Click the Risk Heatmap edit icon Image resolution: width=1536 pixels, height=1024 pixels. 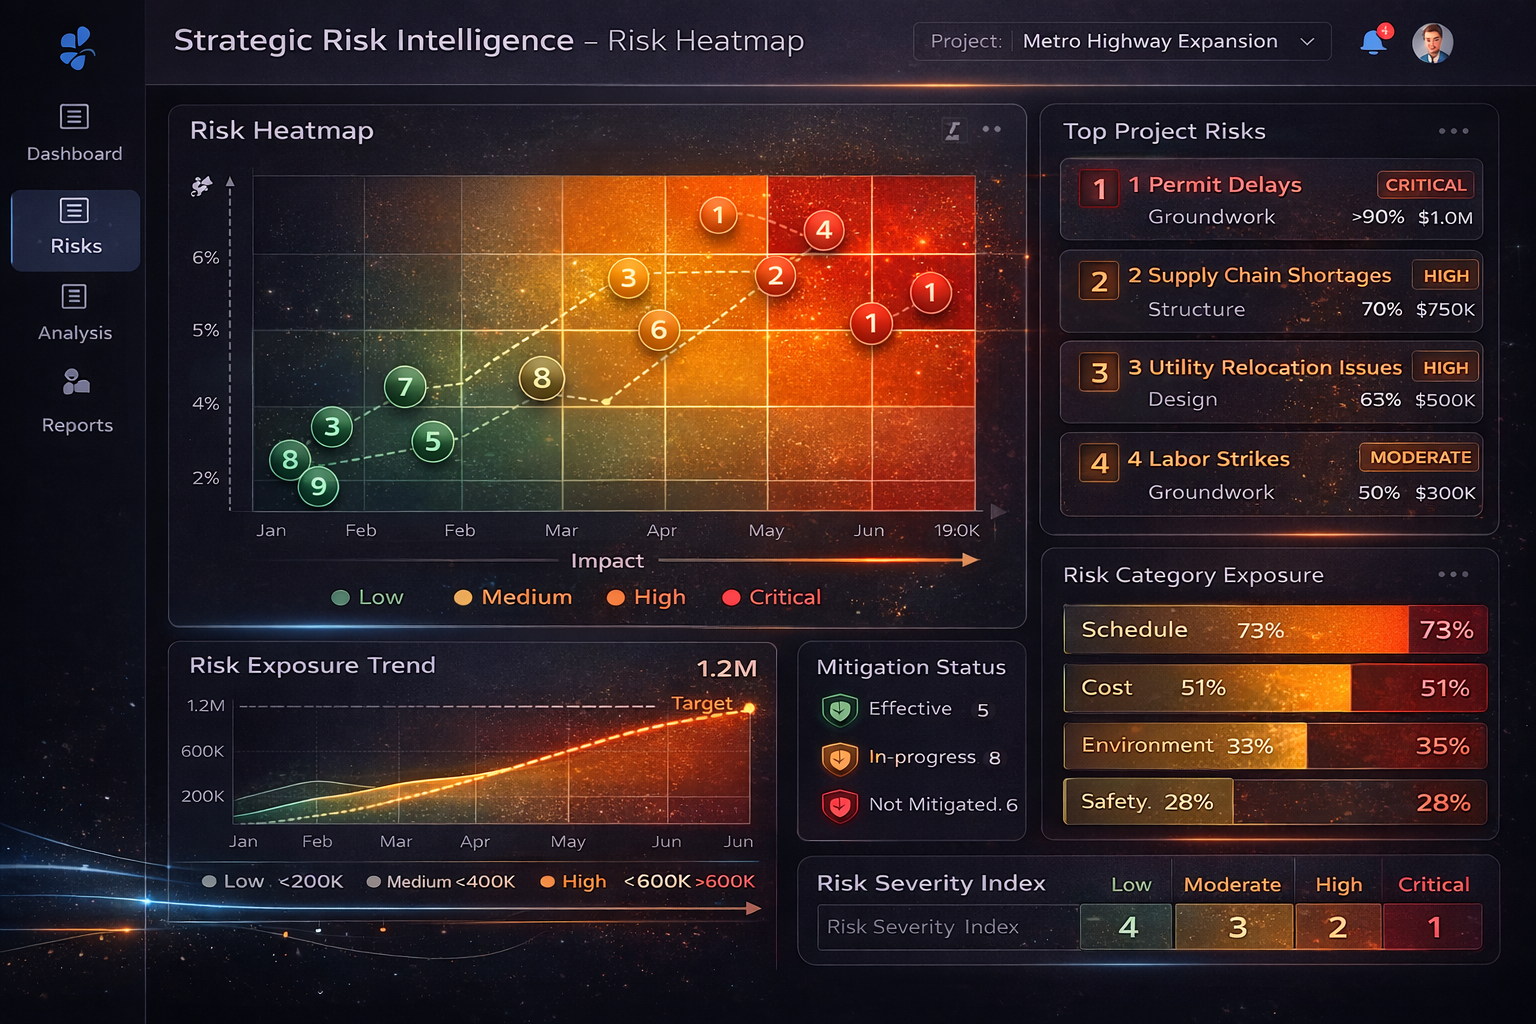(953, 130)
